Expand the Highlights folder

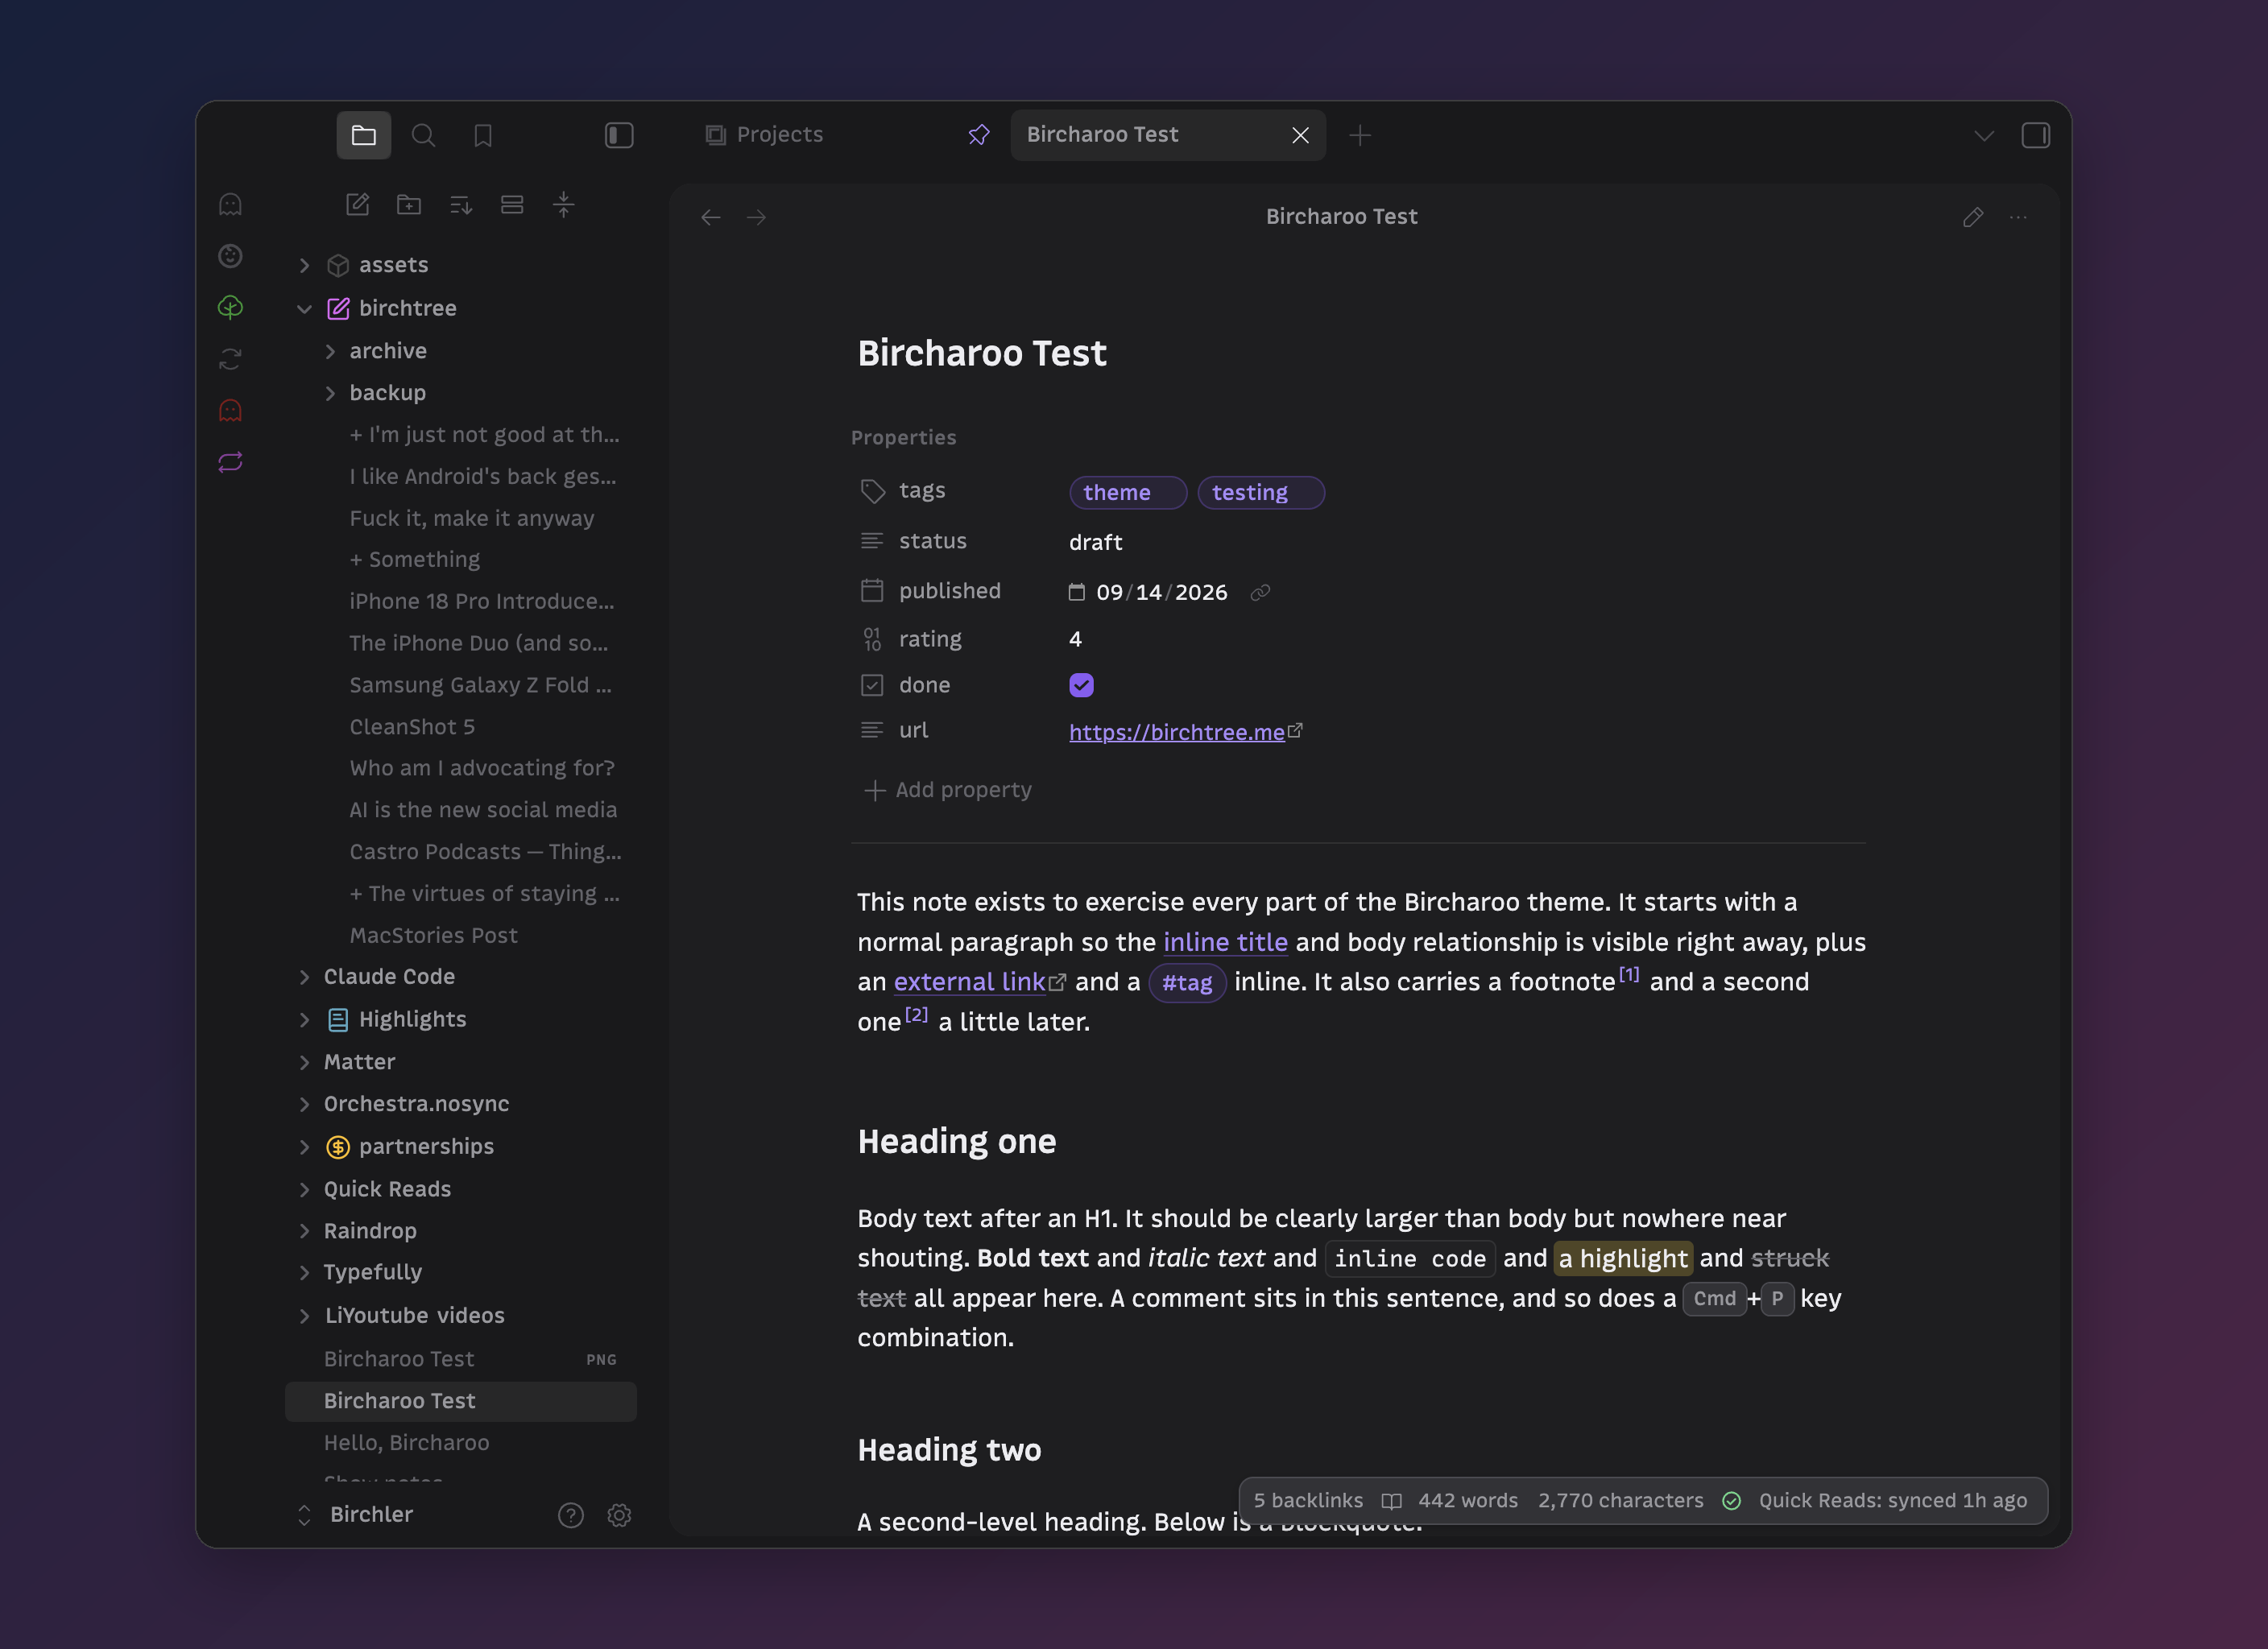pyautogui.click(x=305, y=1020)
